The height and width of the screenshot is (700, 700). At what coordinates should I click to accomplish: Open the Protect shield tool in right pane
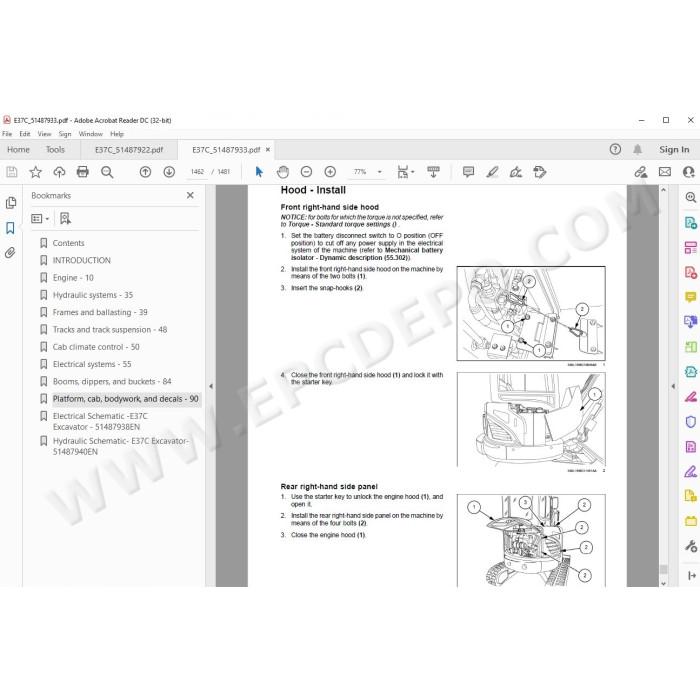pos(691,421)
